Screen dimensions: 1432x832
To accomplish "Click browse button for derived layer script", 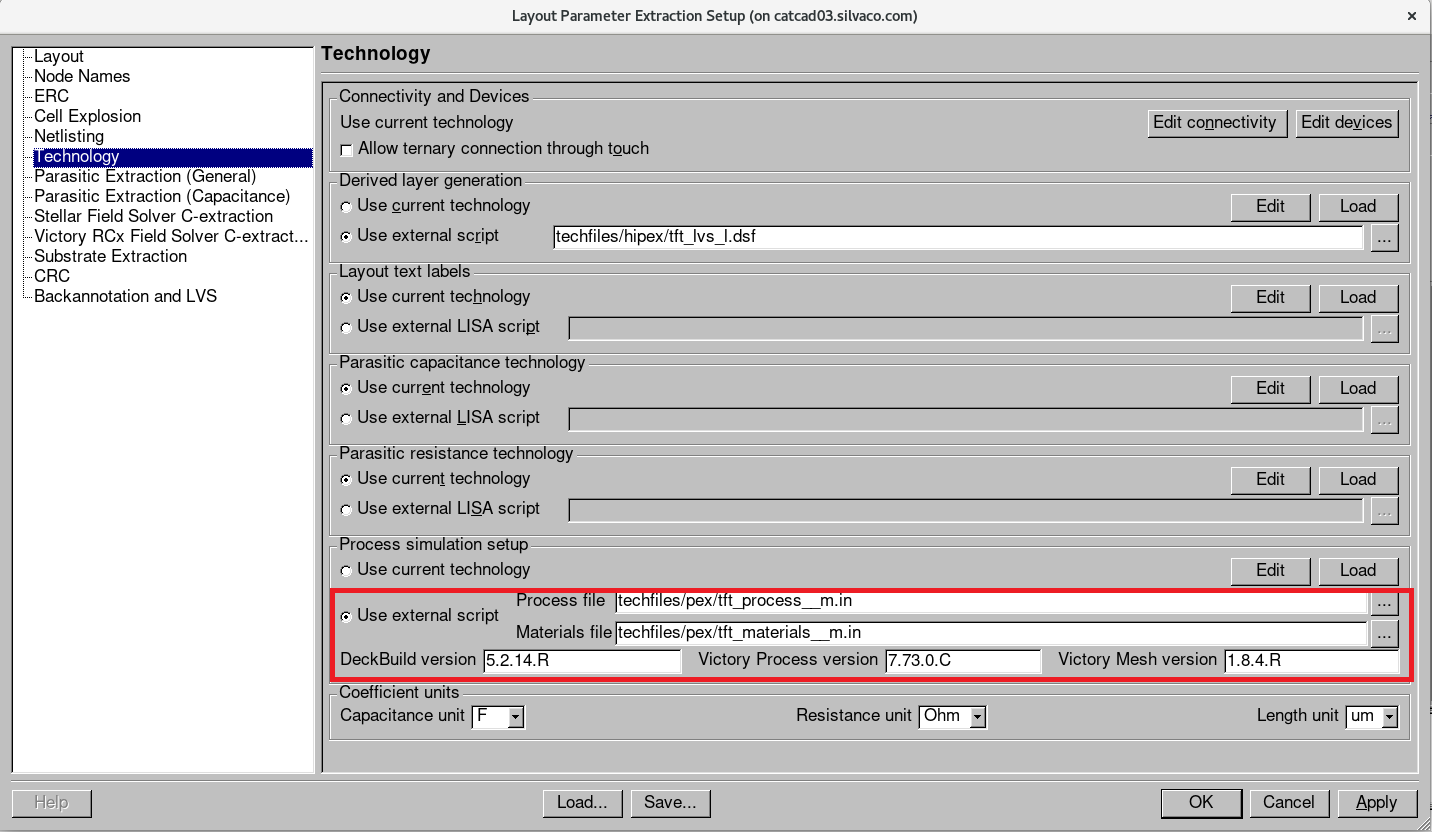I will [1384, 238].
